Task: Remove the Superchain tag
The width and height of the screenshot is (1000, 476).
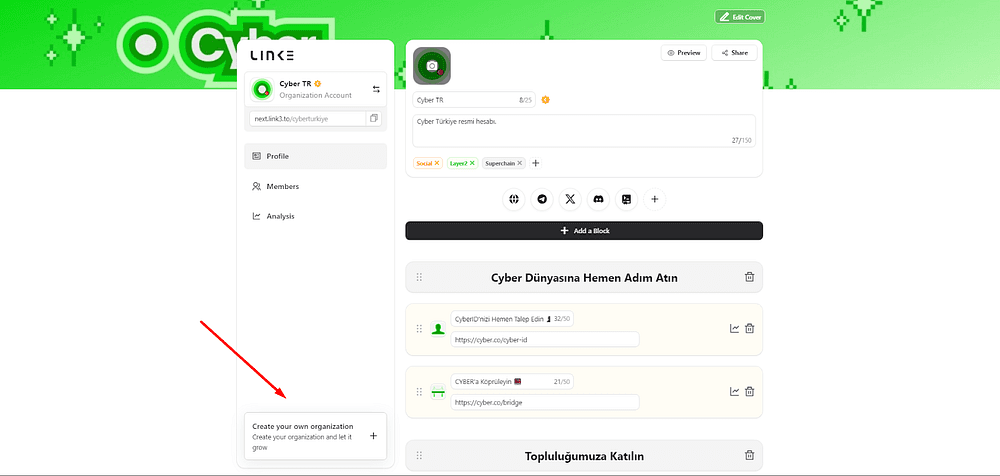Action: click(520, 163)
